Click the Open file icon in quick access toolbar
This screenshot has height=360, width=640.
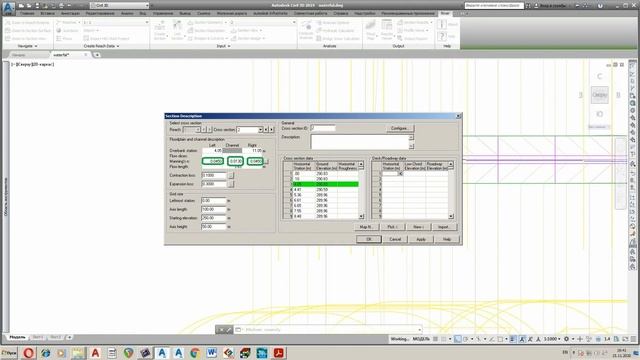(x=29, y=6)
